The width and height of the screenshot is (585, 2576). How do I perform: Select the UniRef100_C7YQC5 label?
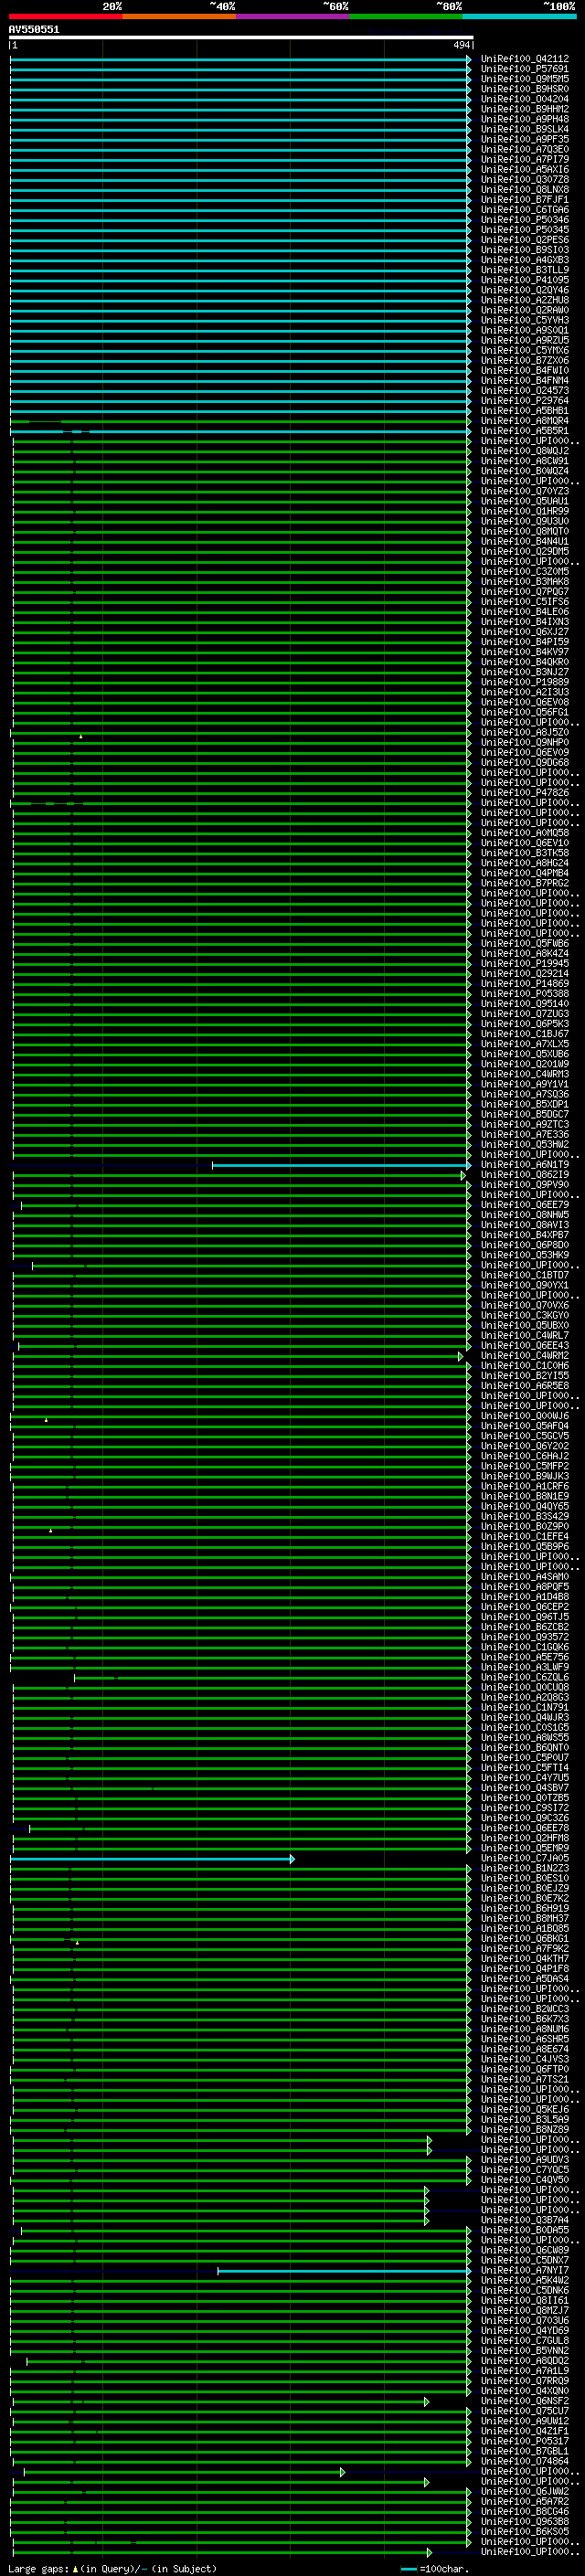(525, 2169)
